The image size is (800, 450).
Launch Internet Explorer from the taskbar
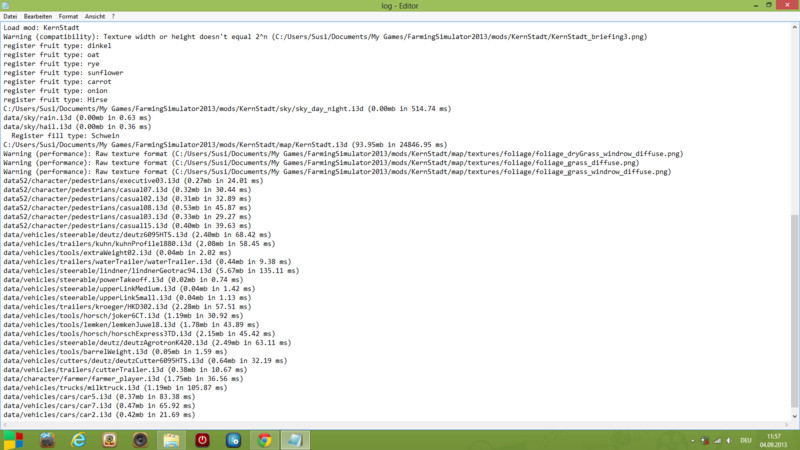pos(78,440)
